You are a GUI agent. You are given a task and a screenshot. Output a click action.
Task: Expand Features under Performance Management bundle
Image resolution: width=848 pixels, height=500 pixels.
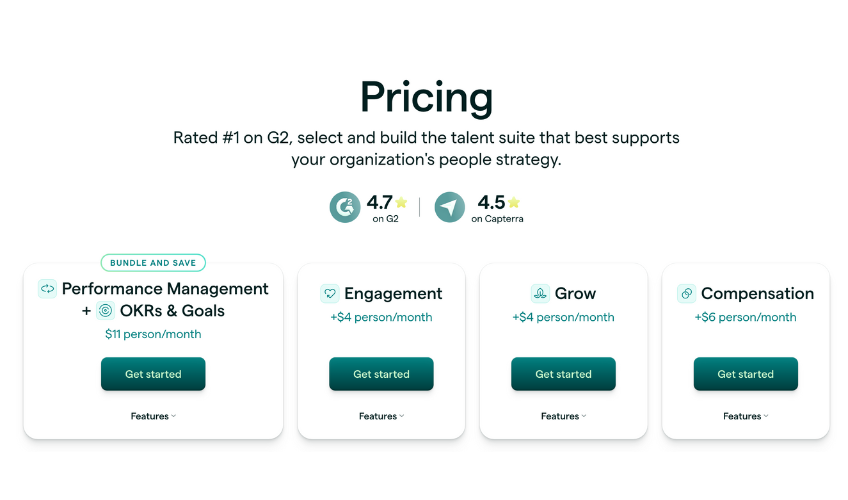pos(153,416)
